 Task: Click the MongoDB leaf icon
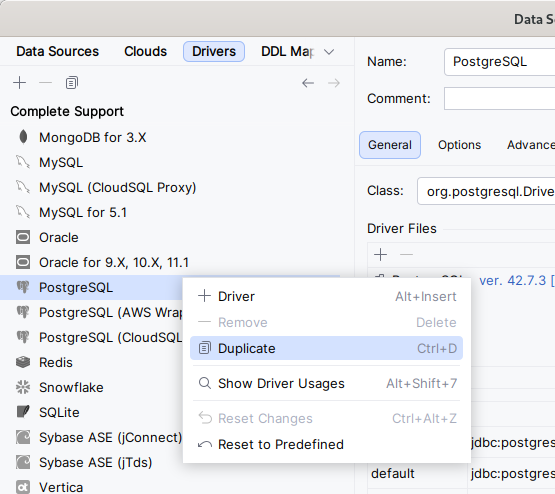23,137
